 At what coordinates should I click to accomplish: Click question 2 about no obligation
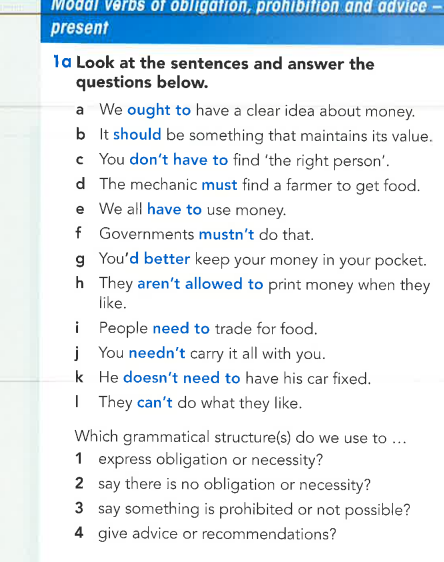point(223,485)
